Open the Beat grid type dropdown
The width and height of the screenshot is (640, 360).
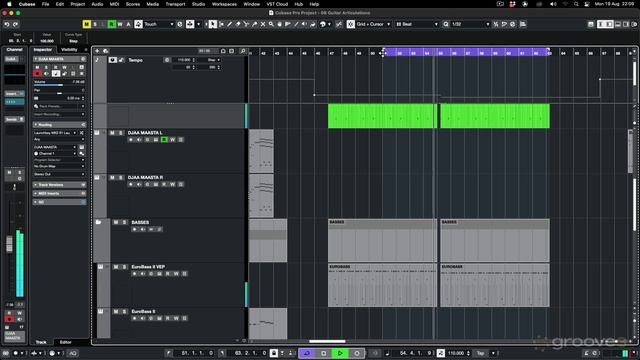pos(417,24)
